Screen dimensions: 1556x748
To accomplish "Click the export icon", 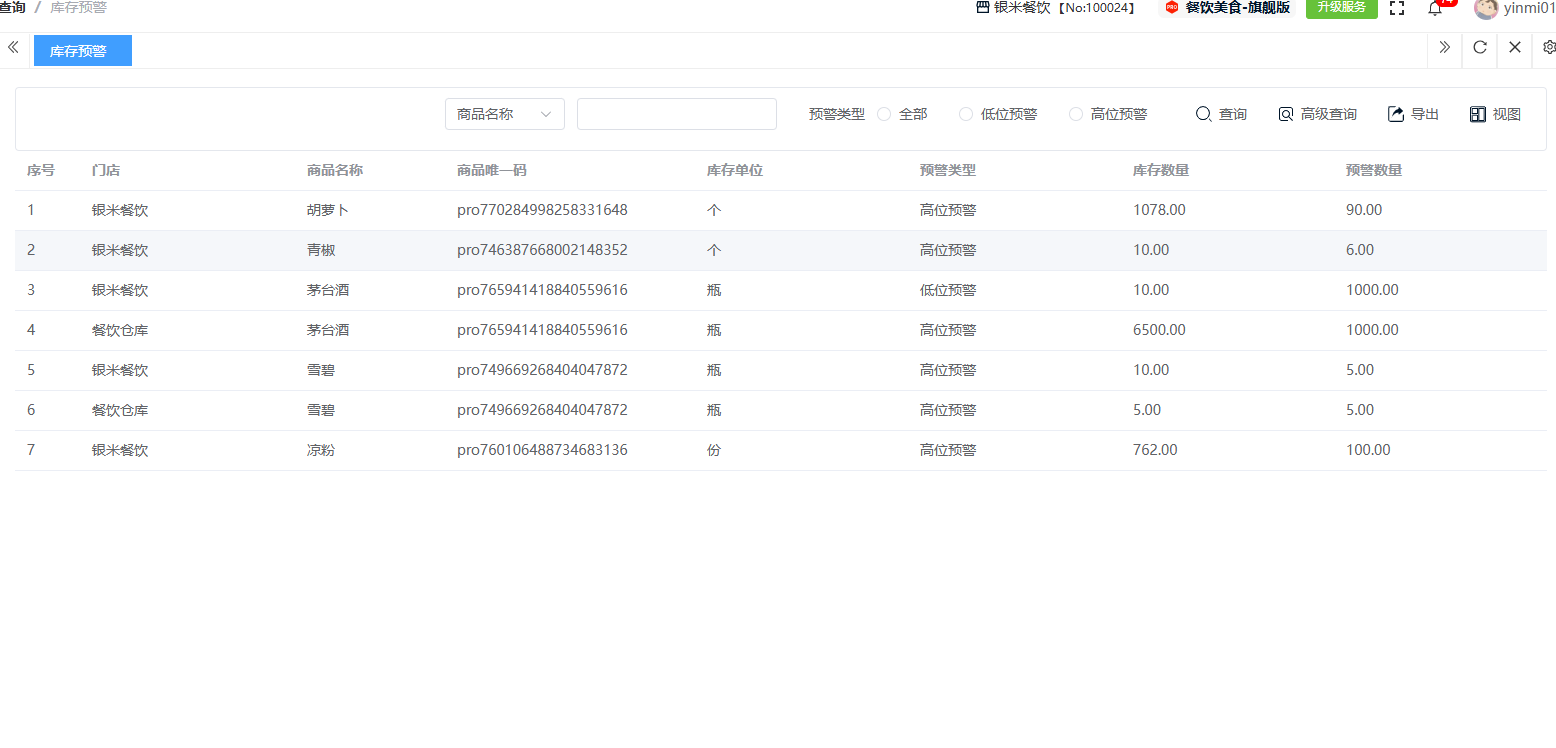I will pyautogui.click(x=1396, y=114).
